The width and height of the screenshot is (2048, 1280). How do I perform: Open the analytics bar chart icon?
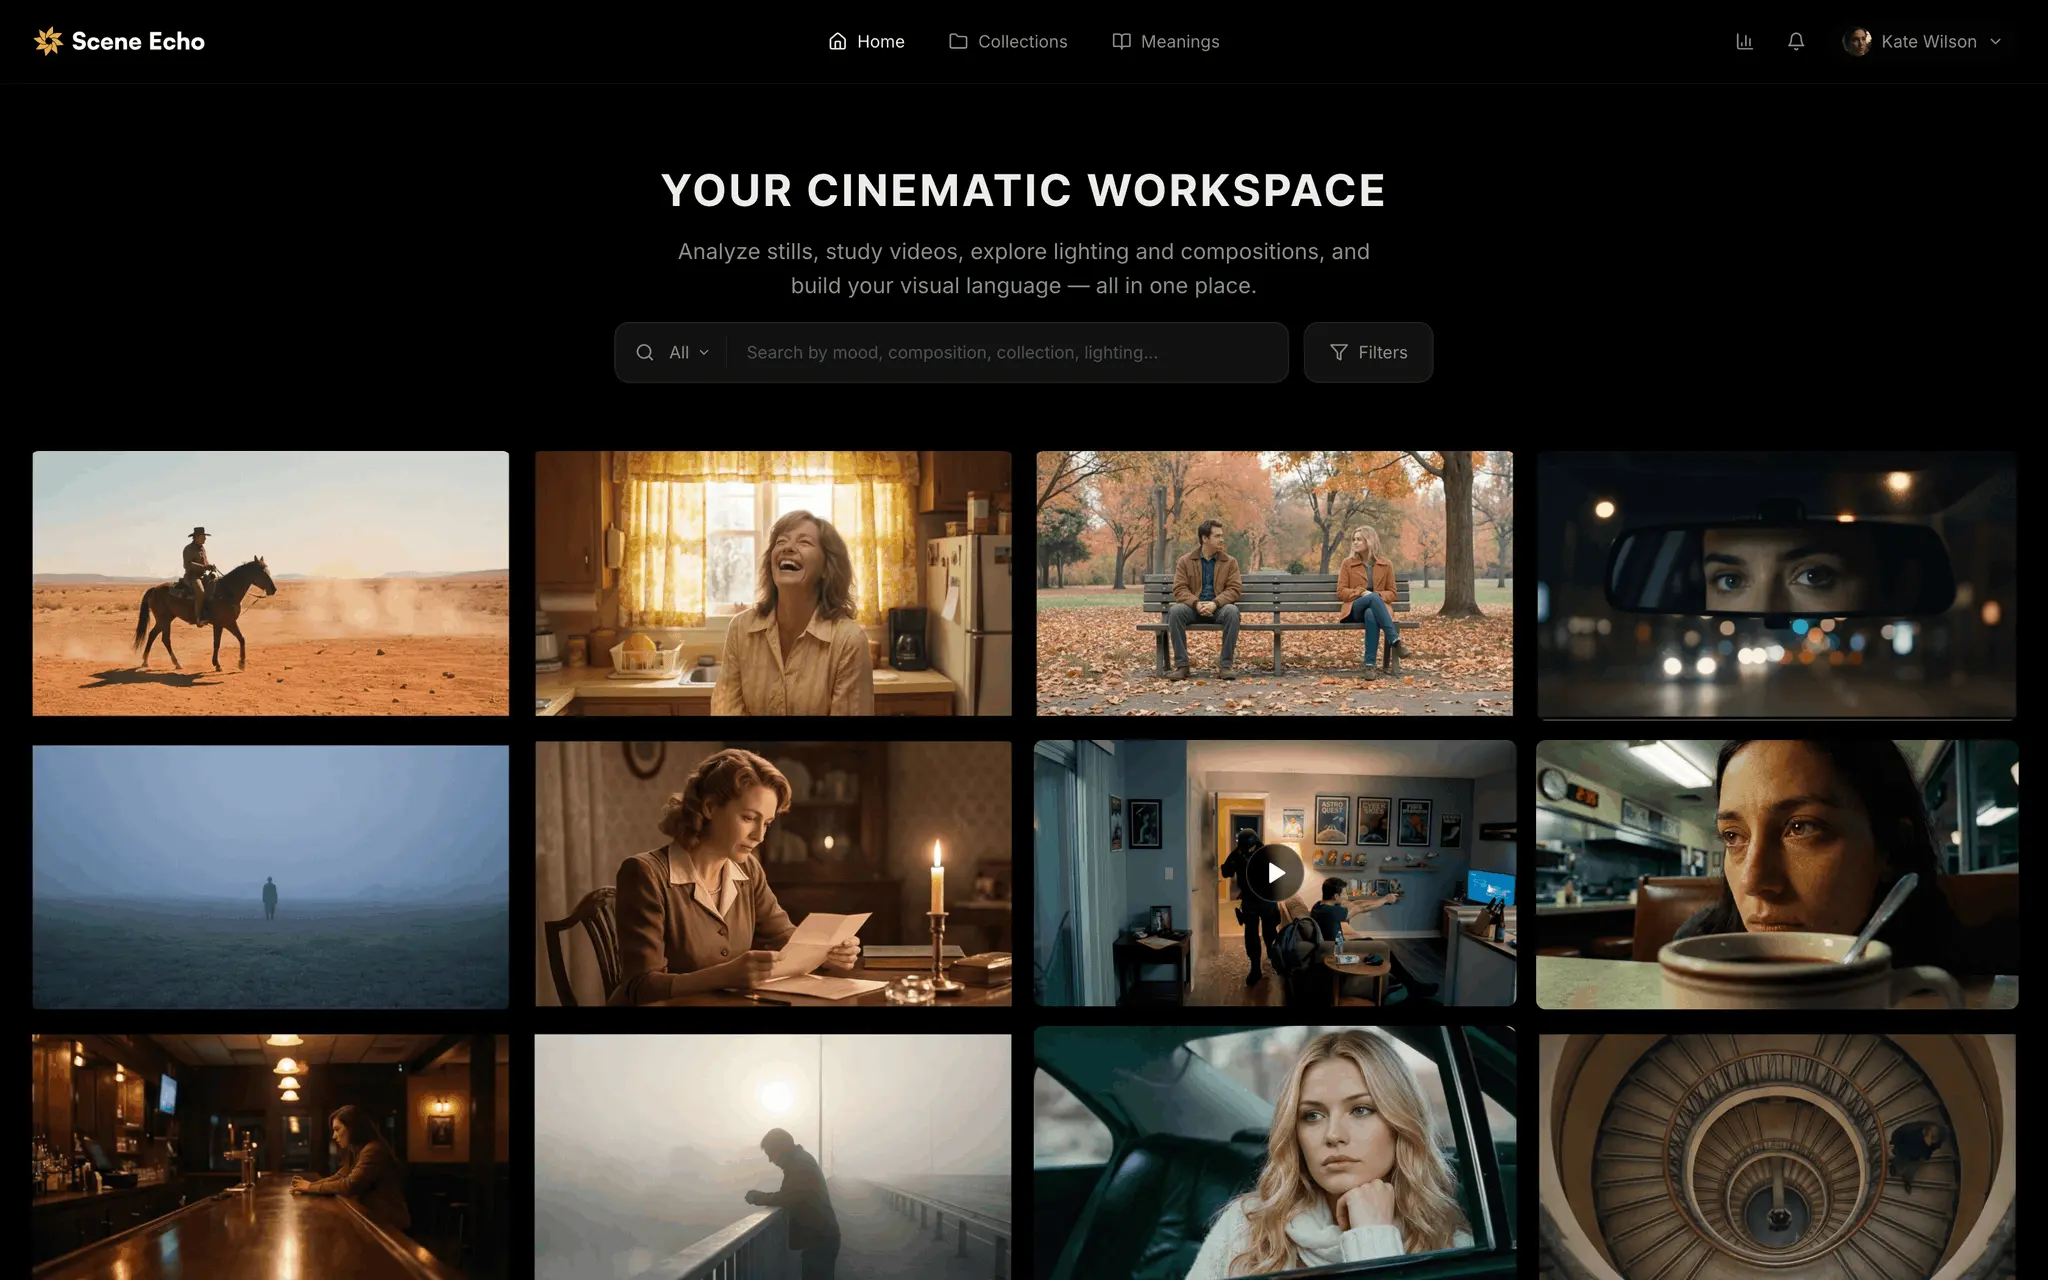pos(1744,41)
